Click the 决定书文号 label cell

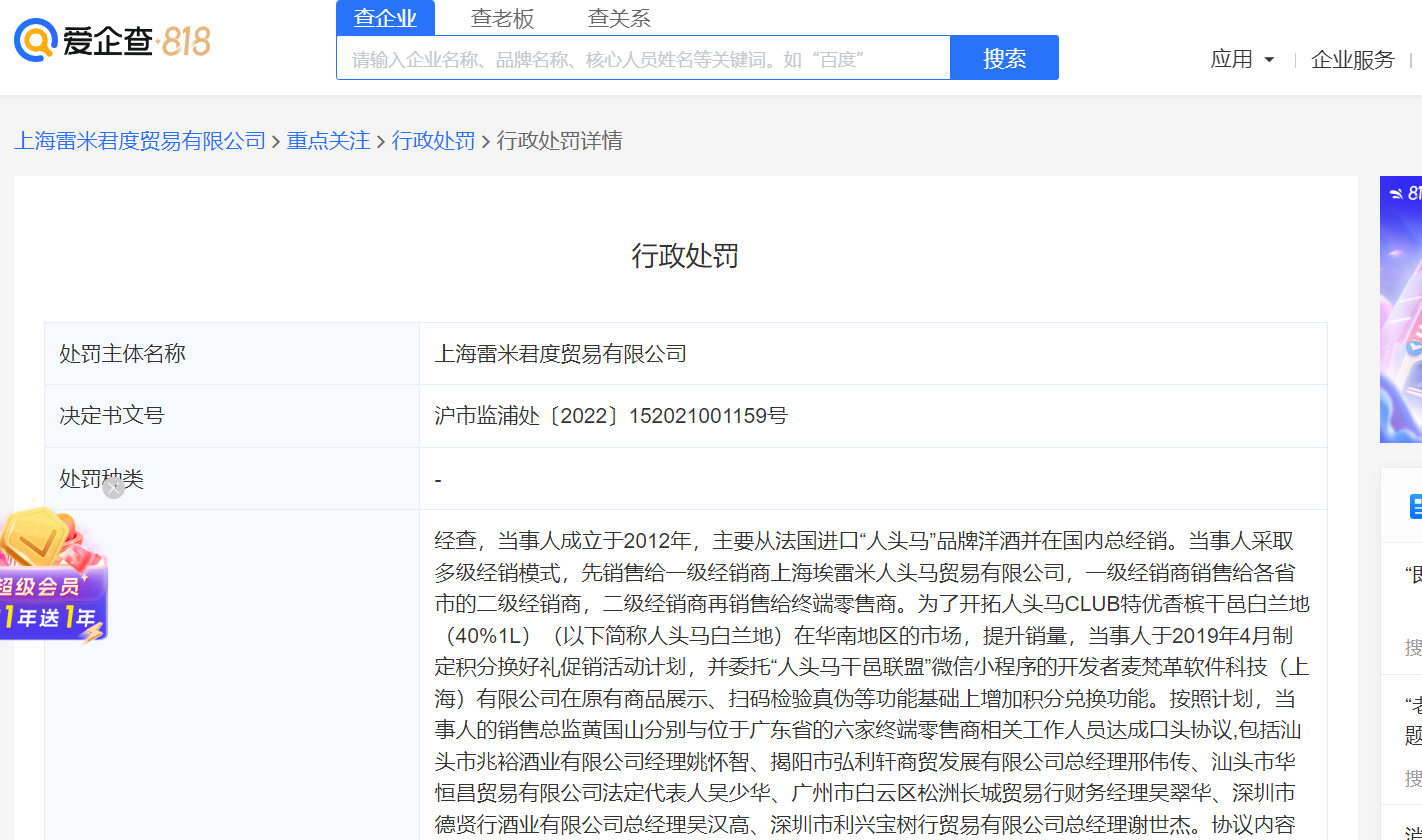[x=232, y=416]
